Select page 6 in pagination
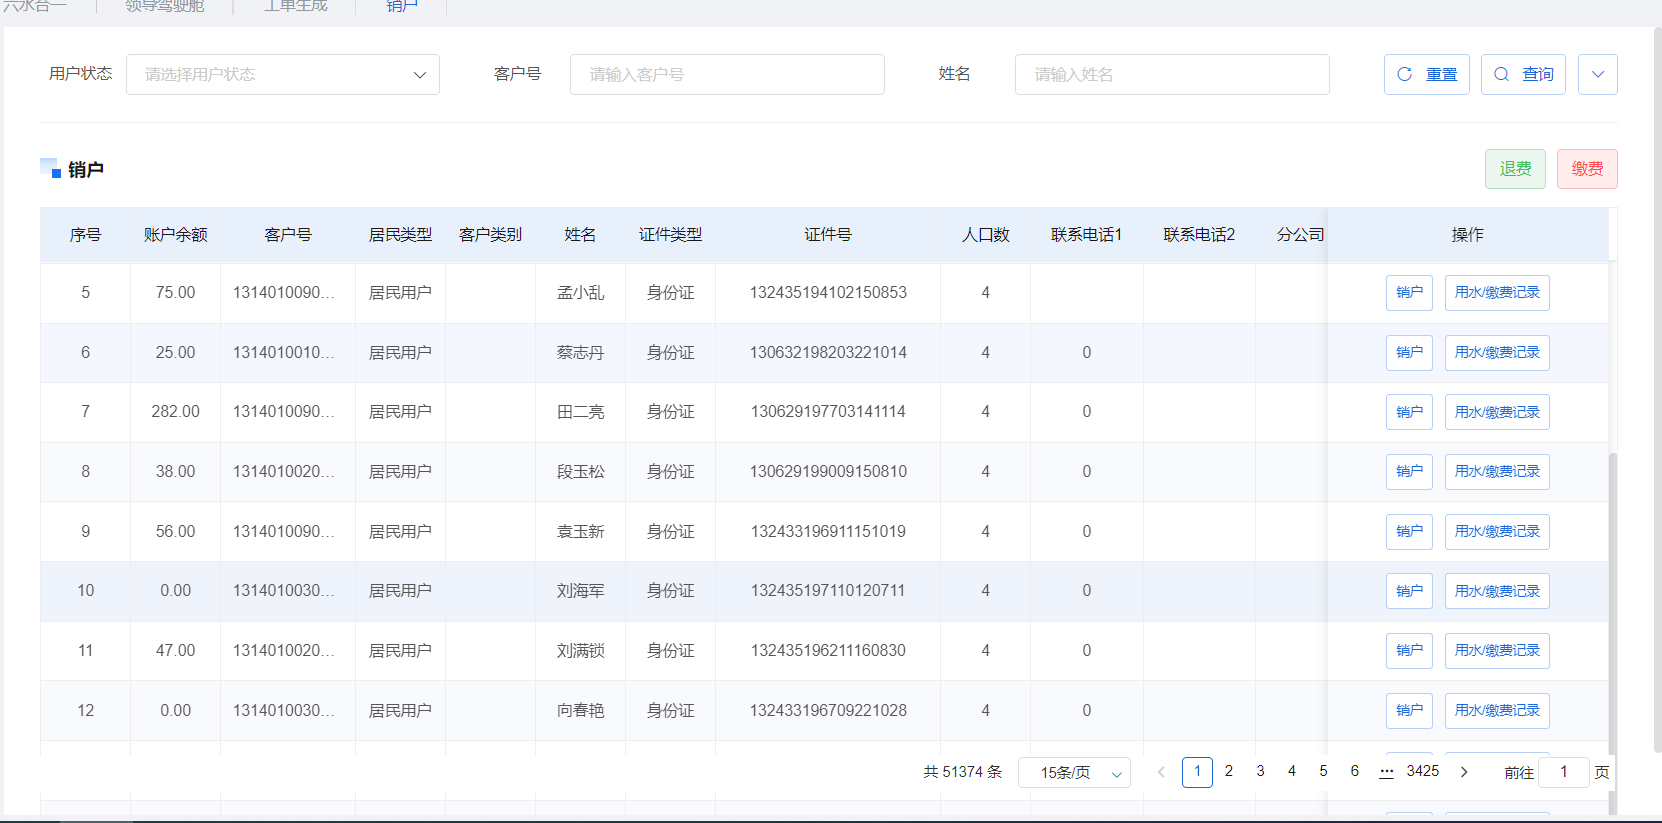The width and height of the screenshot is (1662, 823). 1355,772
